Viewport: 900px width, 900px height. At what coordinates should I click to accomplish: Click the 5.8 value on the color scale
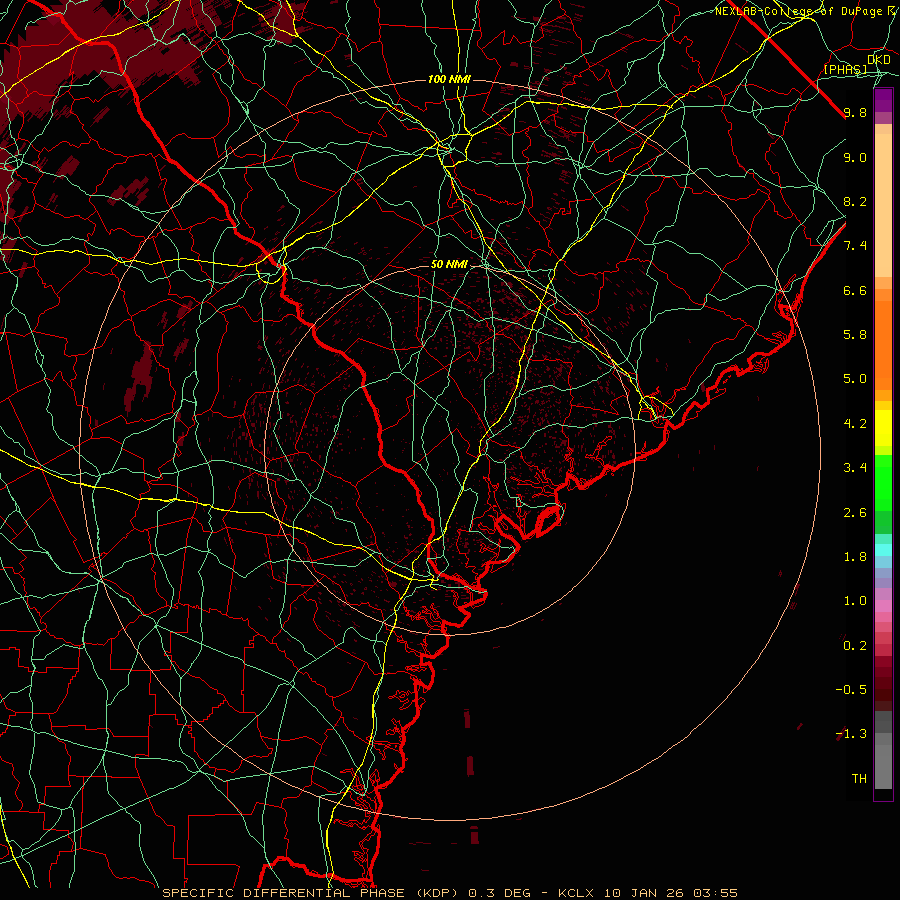coord(855,335)
